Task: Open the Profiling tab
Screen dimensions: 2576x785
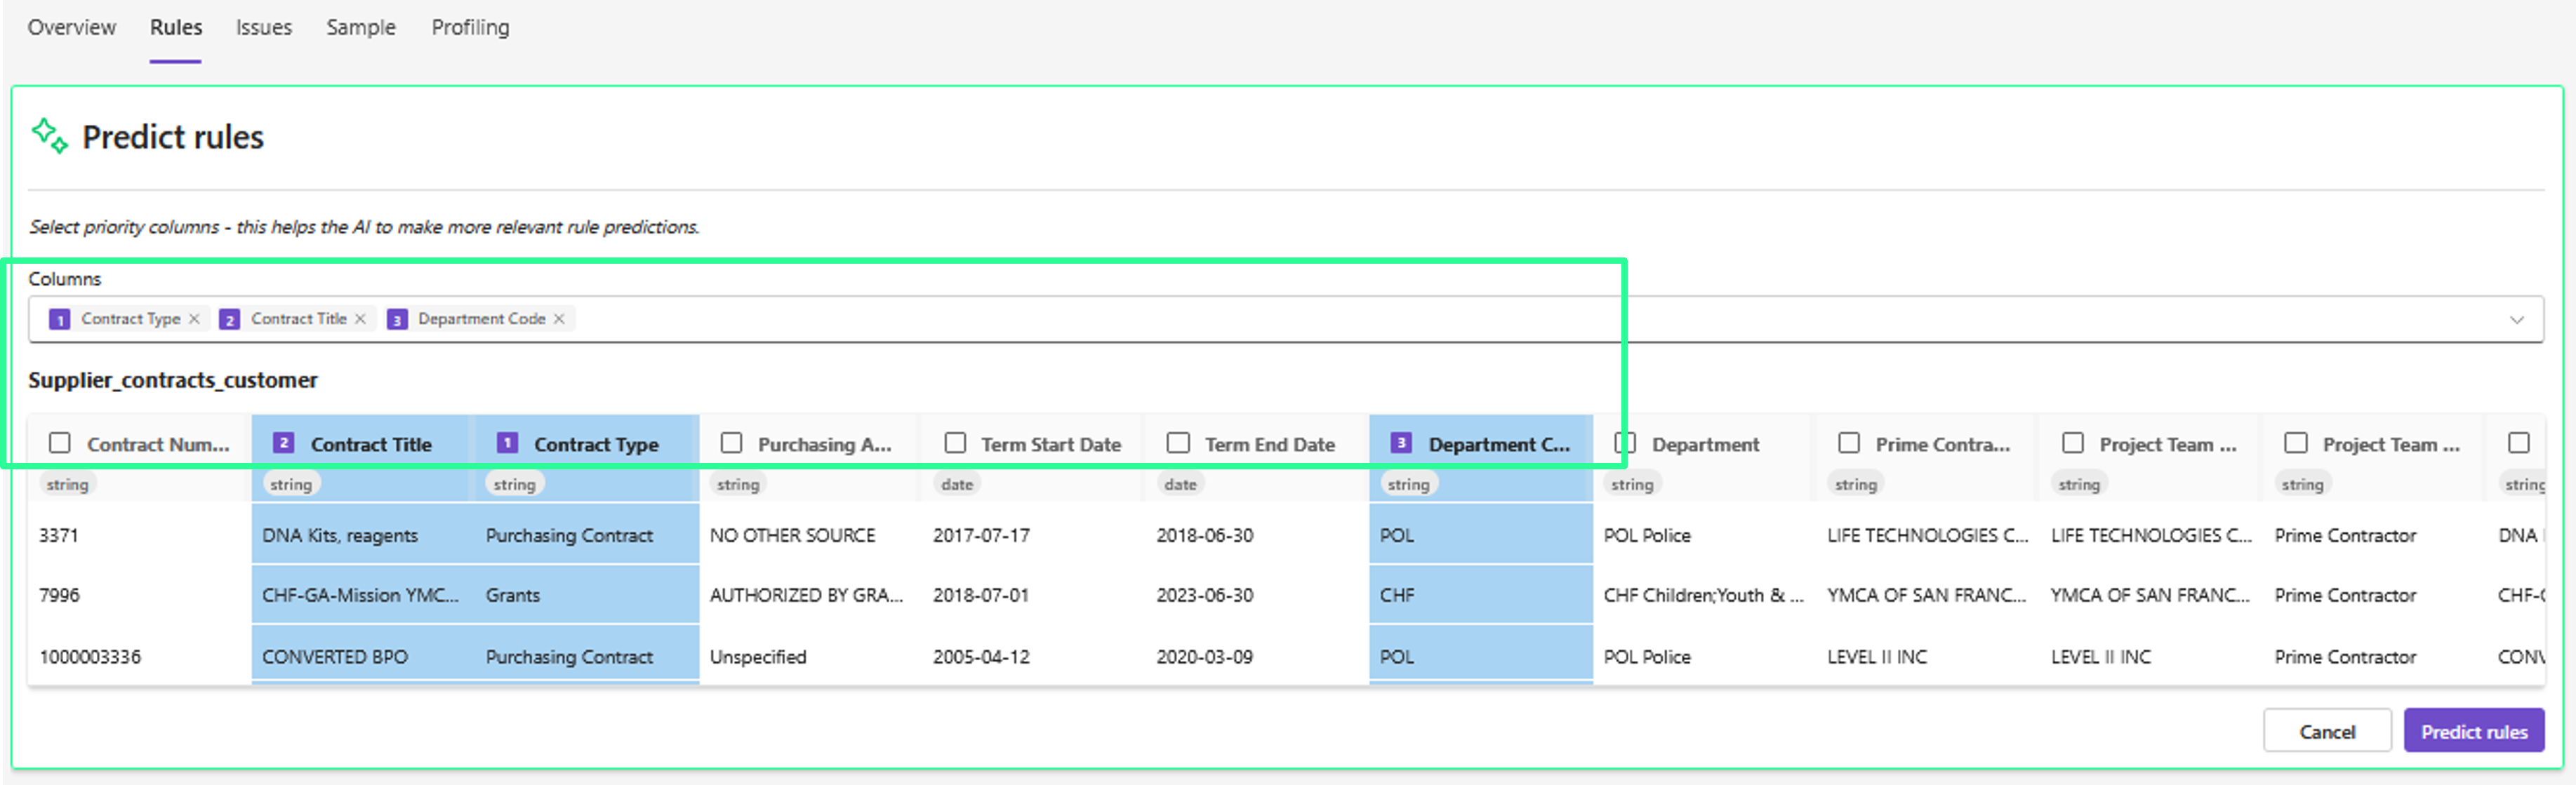Action: click(470, 28)
